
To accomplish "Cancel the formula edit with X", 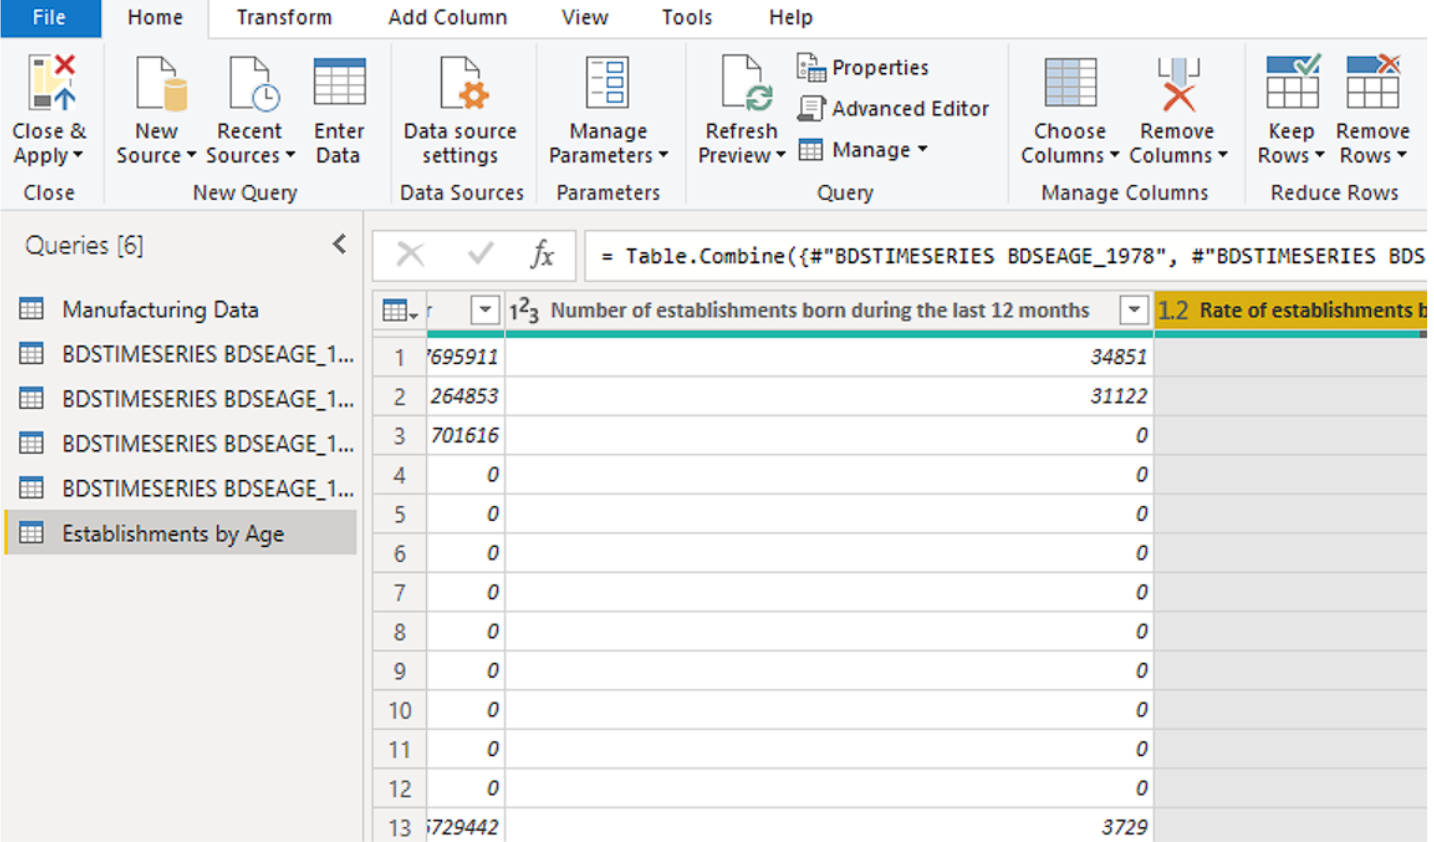I will click(410, 255).
